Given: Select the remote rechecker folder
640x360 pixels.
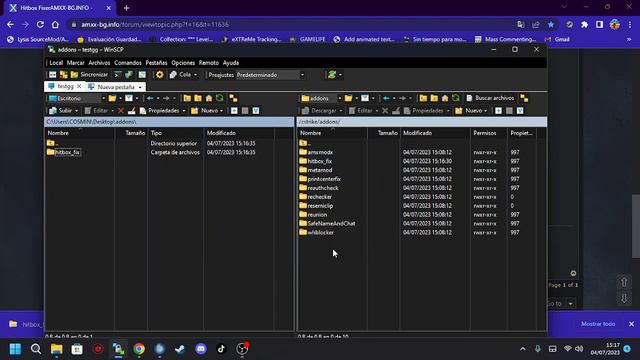Looking at the screenshot, I should (x=320, y=197).
